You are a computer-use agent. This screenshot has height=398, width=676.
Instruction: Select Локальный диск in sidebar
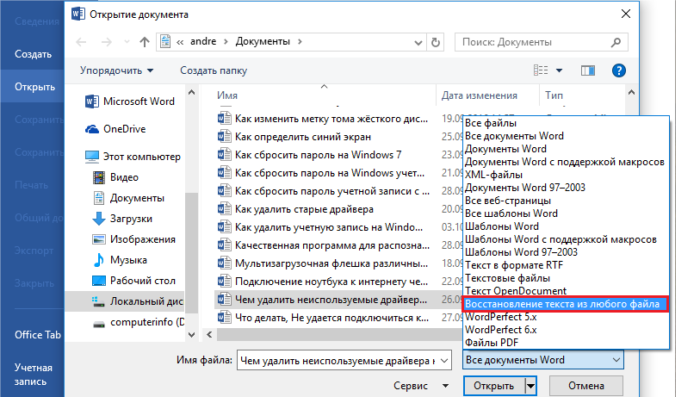pos(138,301)
